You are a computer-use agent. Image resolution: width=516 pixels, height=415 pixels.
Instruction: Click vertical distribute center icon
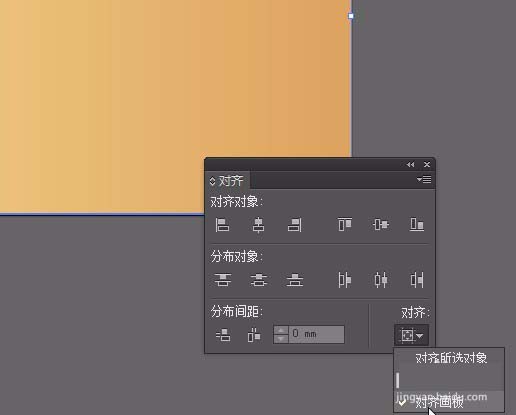point(259,280)
